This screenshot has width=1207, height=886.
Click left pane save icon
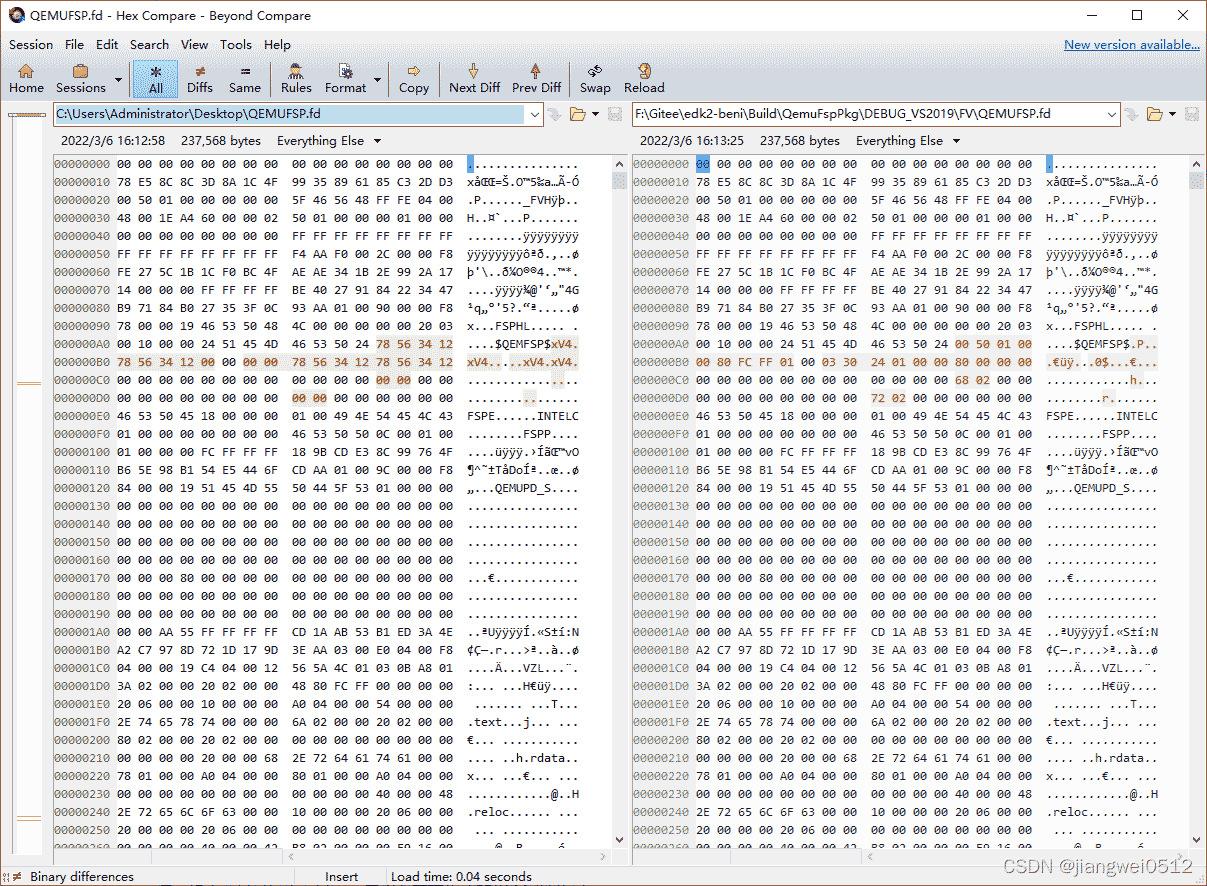615,114
